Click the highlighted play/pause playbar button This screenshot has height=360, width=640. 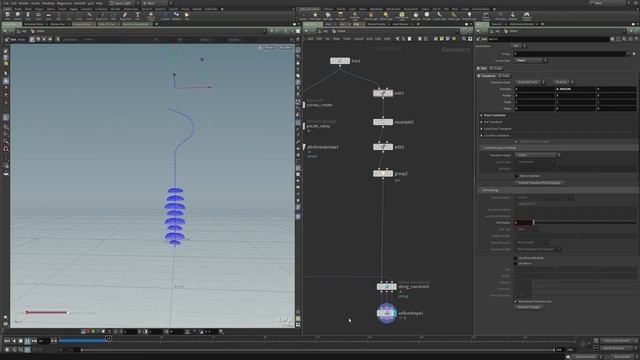tap(27, 340)
